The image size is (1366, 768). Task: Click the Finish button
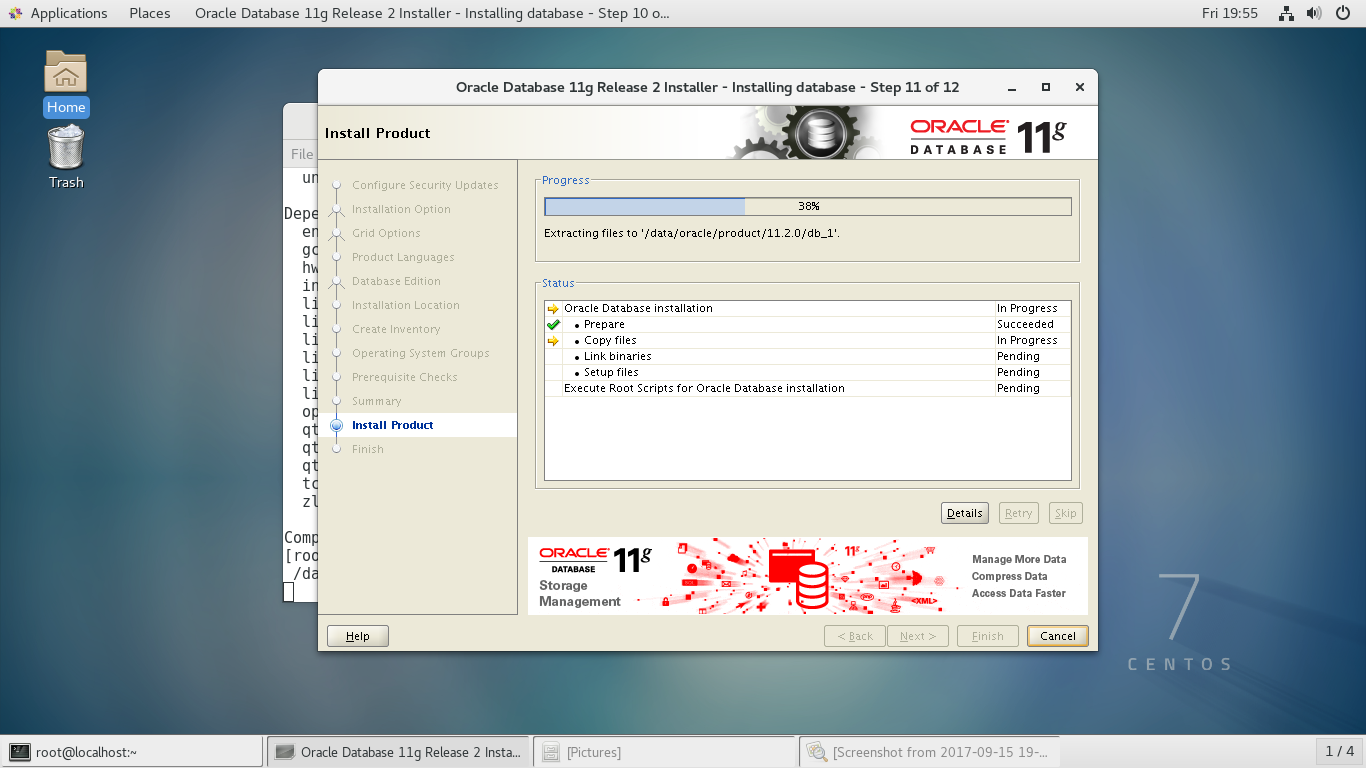[x=988, y=636]
